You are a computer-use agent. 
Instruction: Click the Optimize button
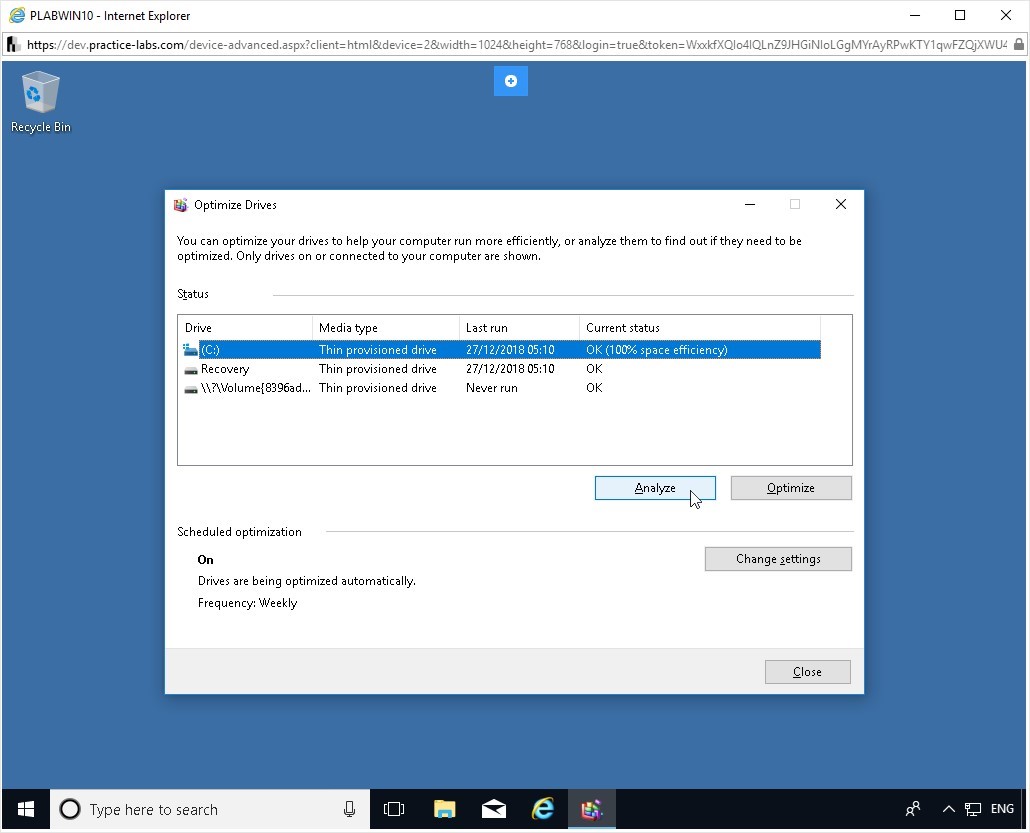point(791,488)
